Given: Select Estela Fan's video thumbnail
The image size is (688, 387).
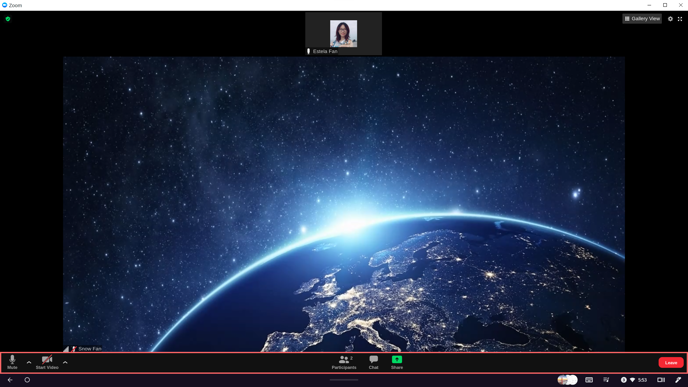Looking at the screenshot, I should click(343, 33).
